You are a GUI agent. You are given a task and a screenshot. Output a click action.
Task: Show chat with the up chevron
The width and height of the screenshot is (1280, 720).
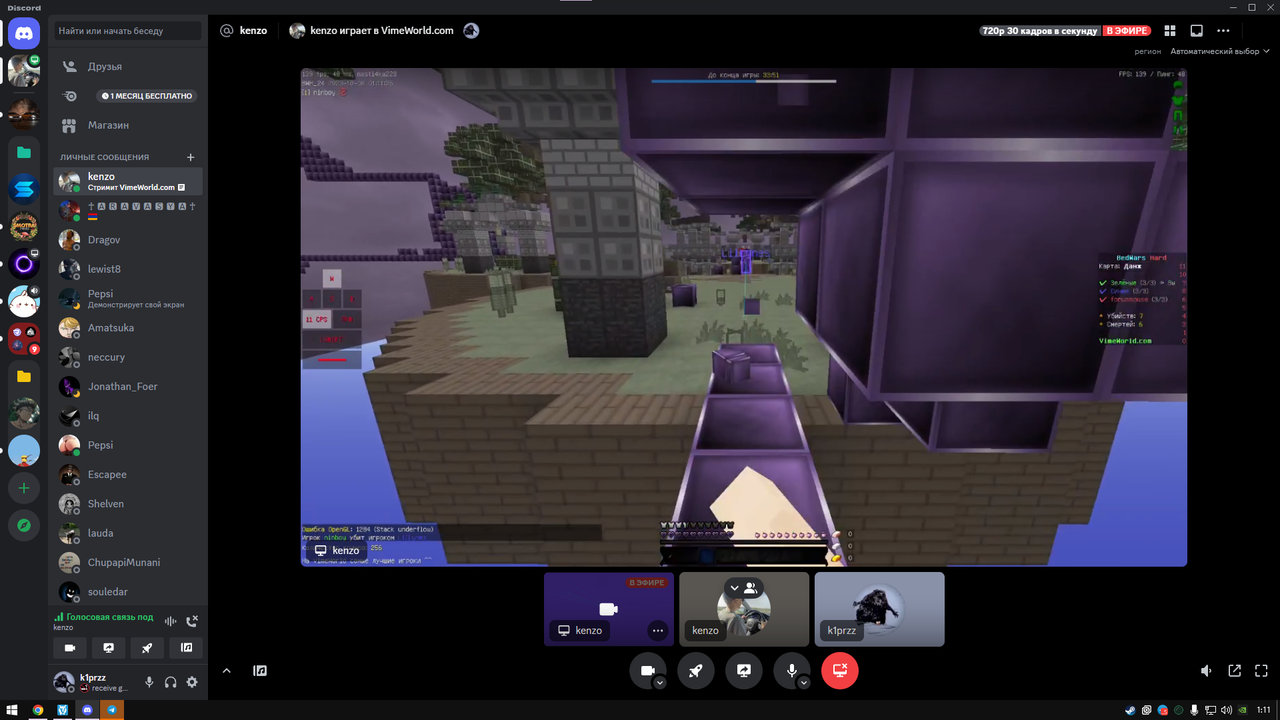coord(226,671)
